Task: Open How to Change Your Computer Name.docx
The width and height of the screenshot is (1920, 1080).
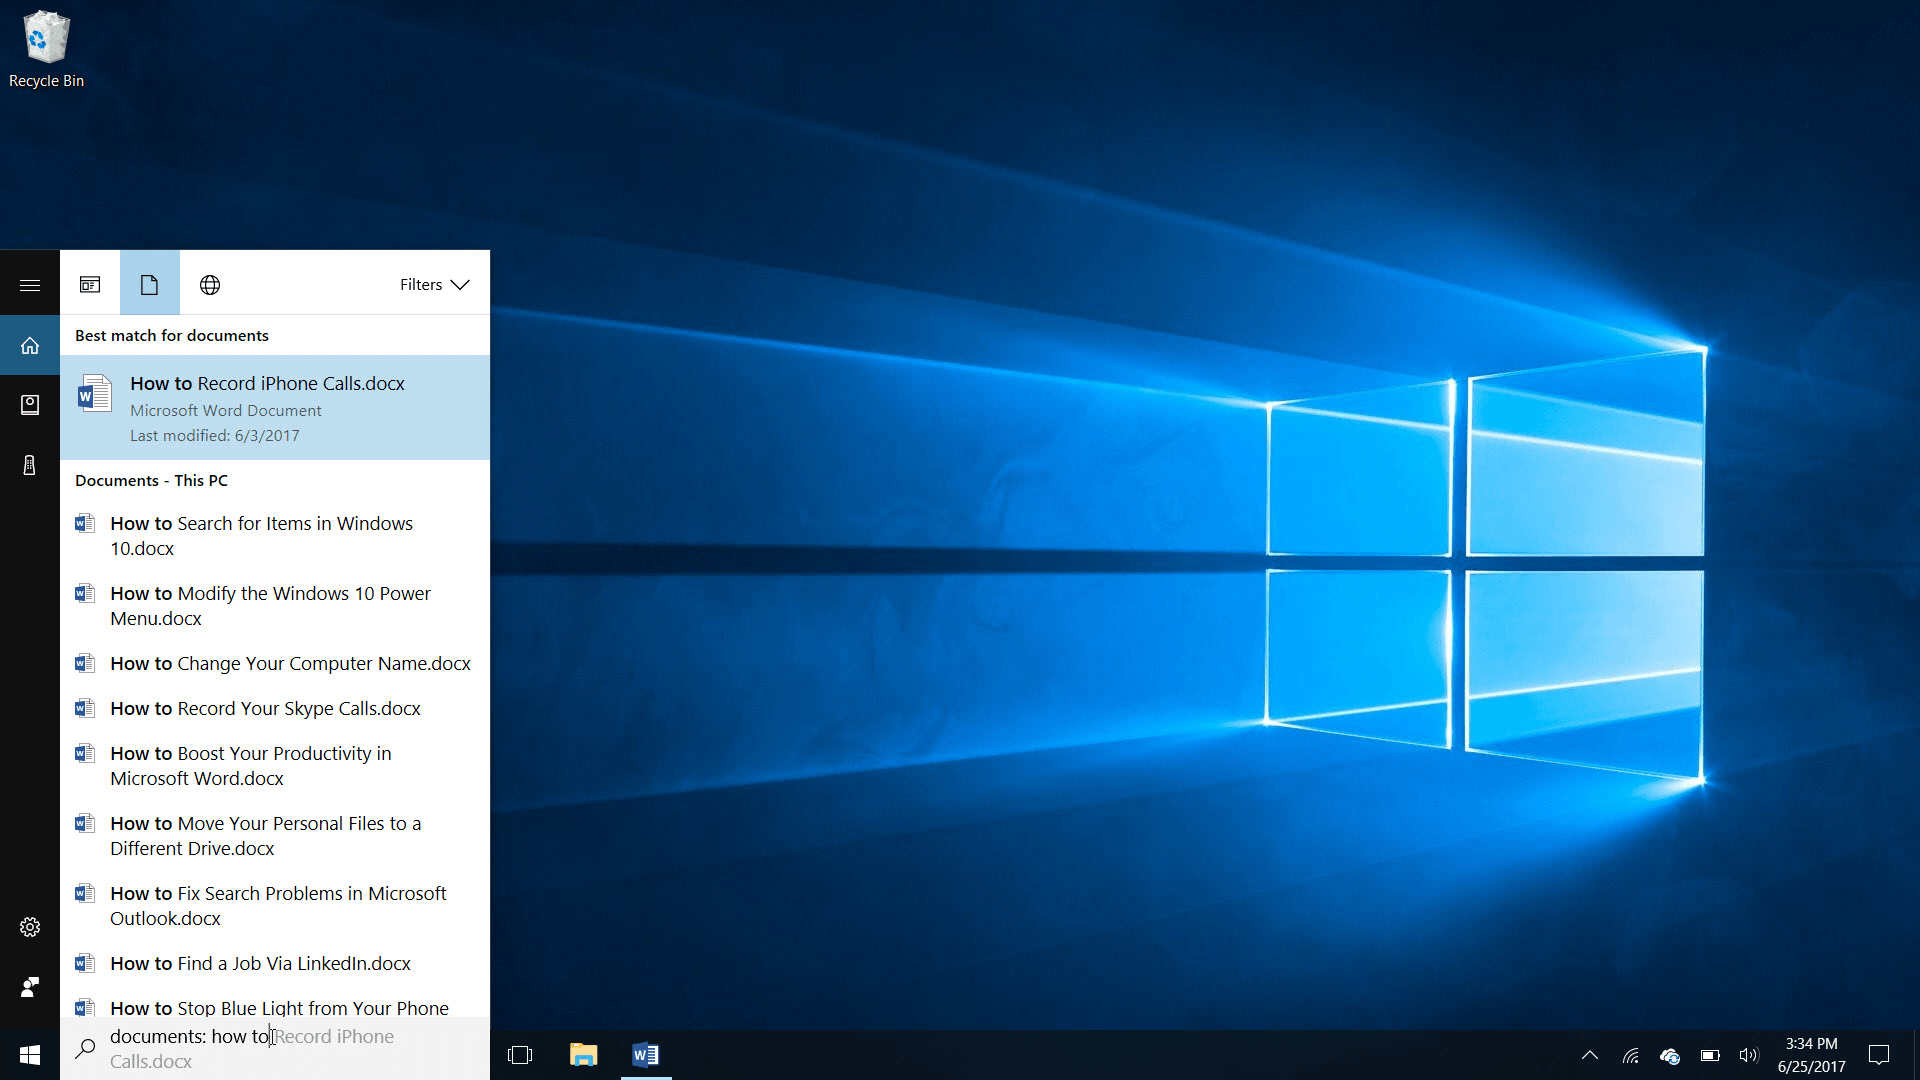Action: point(290,664)
